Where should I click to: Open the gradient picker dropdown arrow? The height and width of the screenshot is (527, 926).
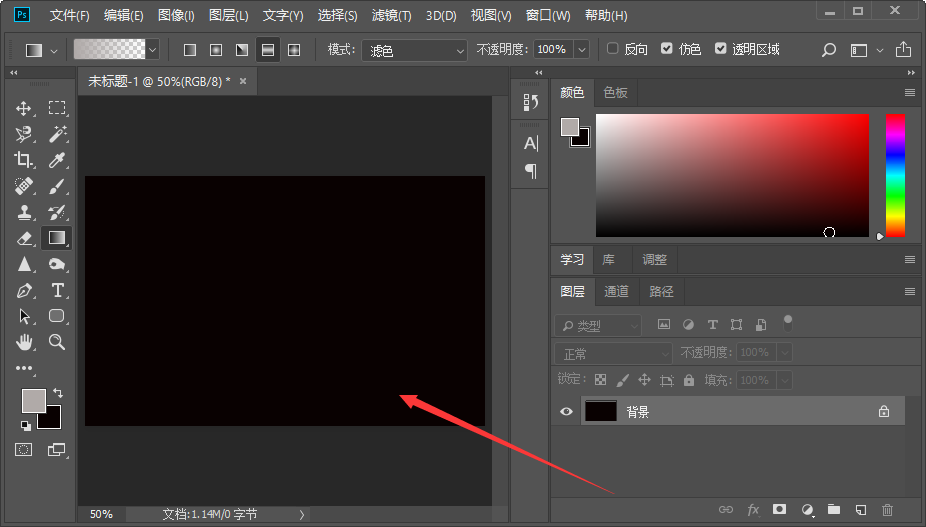(152, 50)
